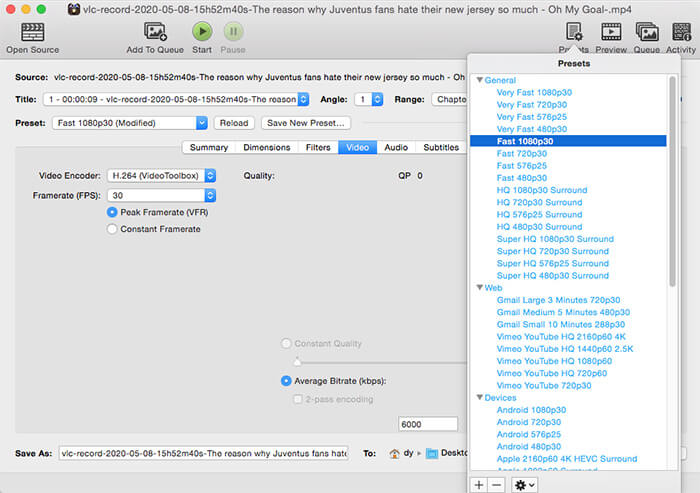Add a new preset with plus button
The image size is (700, 493).
[479, 485]
